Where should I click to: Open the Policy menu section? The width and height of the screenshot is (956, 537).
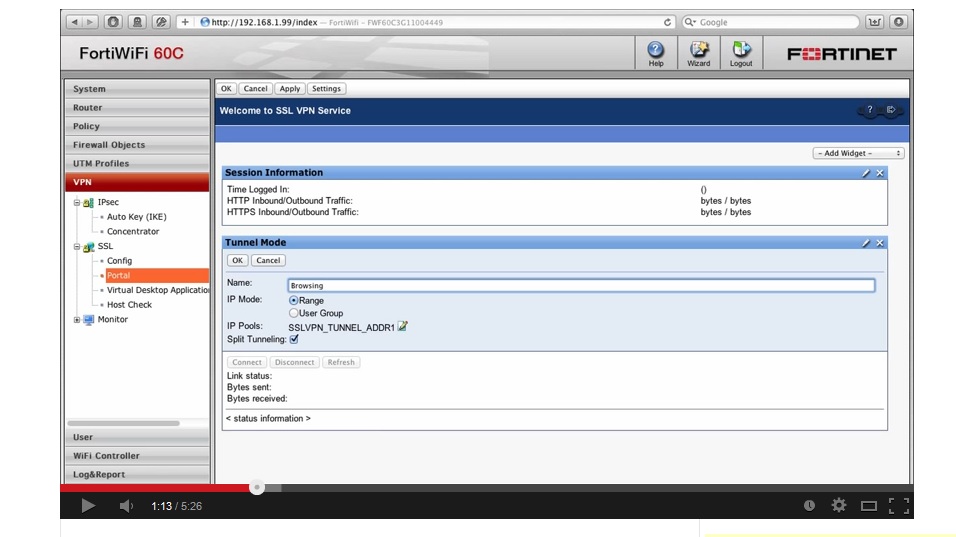[137, 126]
